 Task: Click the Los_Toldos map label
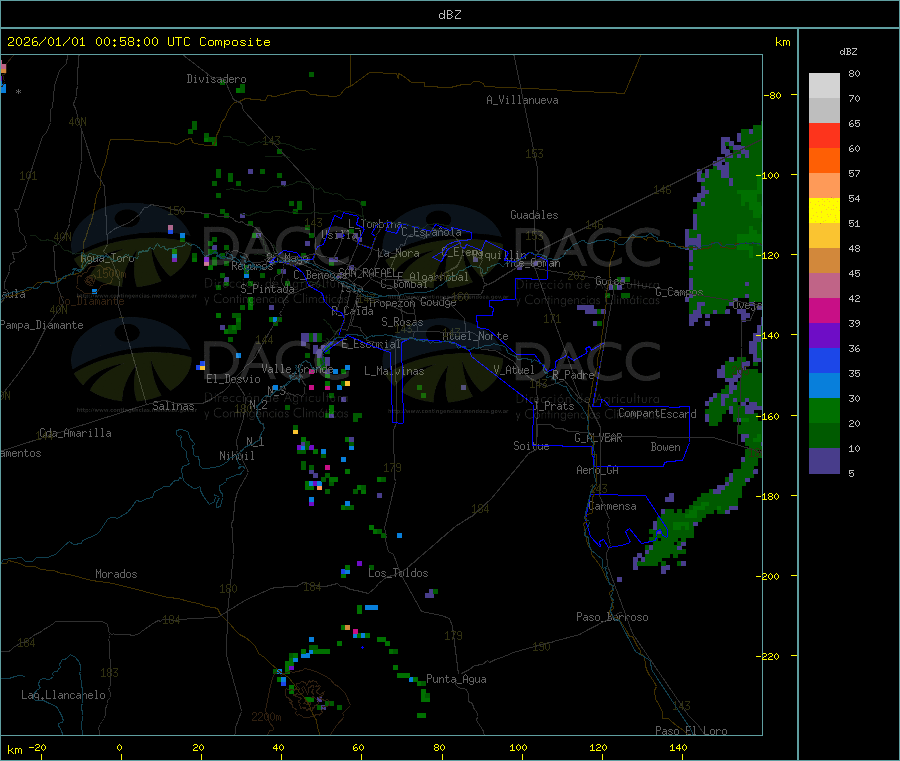398,573
